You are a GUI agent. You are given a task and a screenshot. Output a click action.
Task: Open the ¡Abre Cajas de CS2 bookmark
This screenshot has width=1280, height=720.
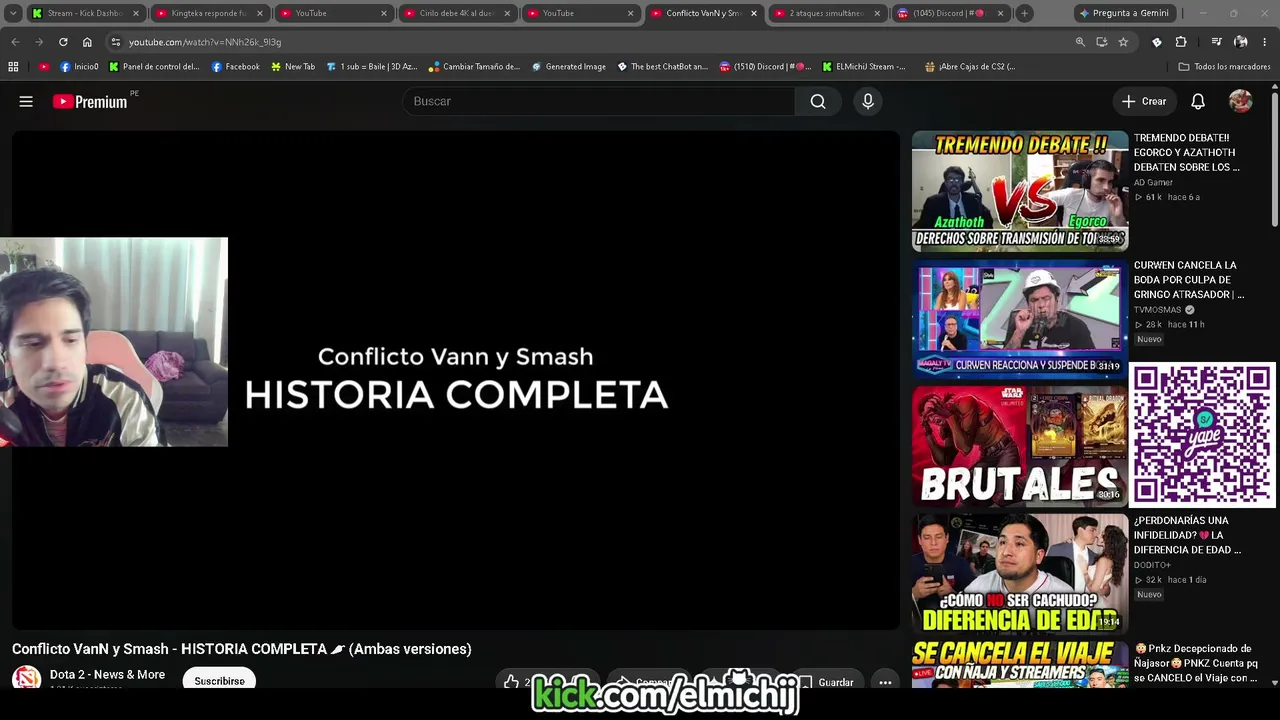coord(969,67)
